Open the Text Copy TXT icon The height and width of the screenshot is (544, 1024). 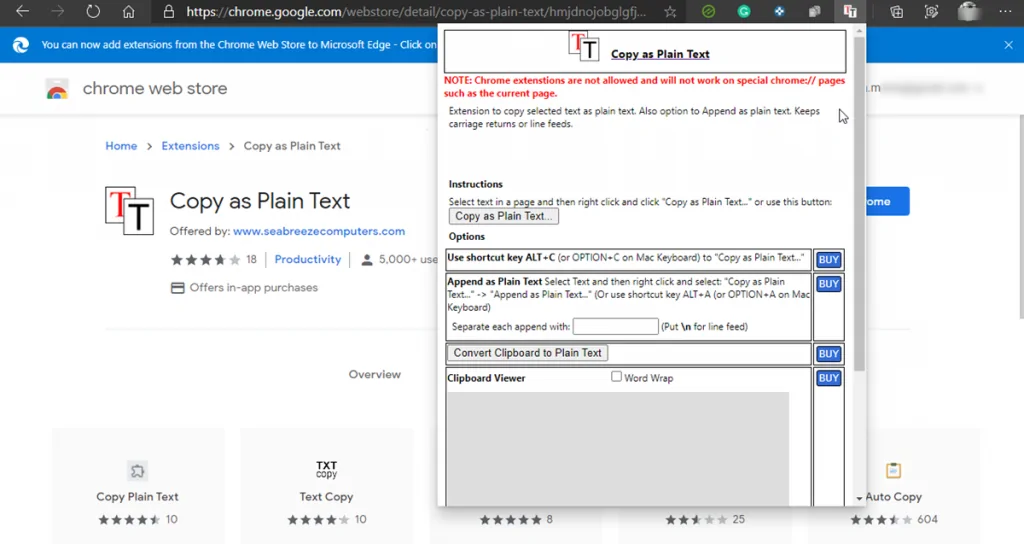[327, 469]
